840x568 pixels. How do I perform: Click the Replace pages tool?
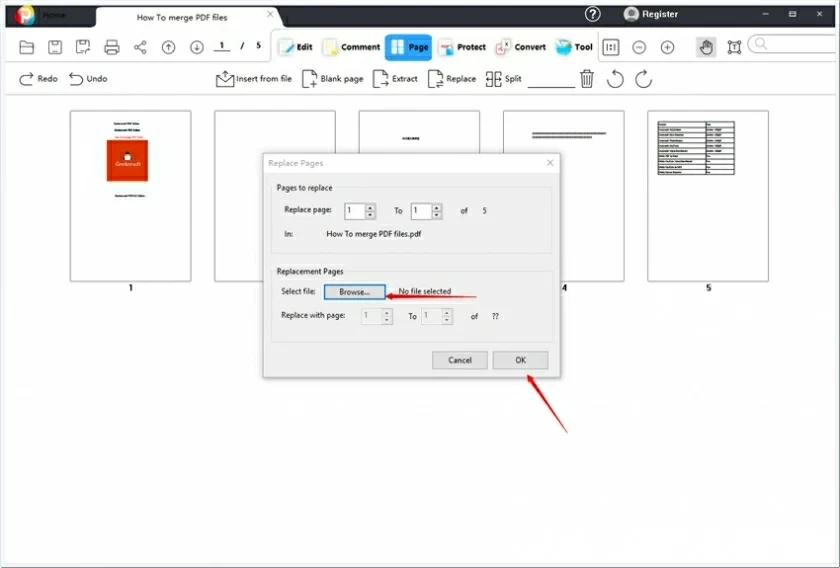(x=452, y=79)
